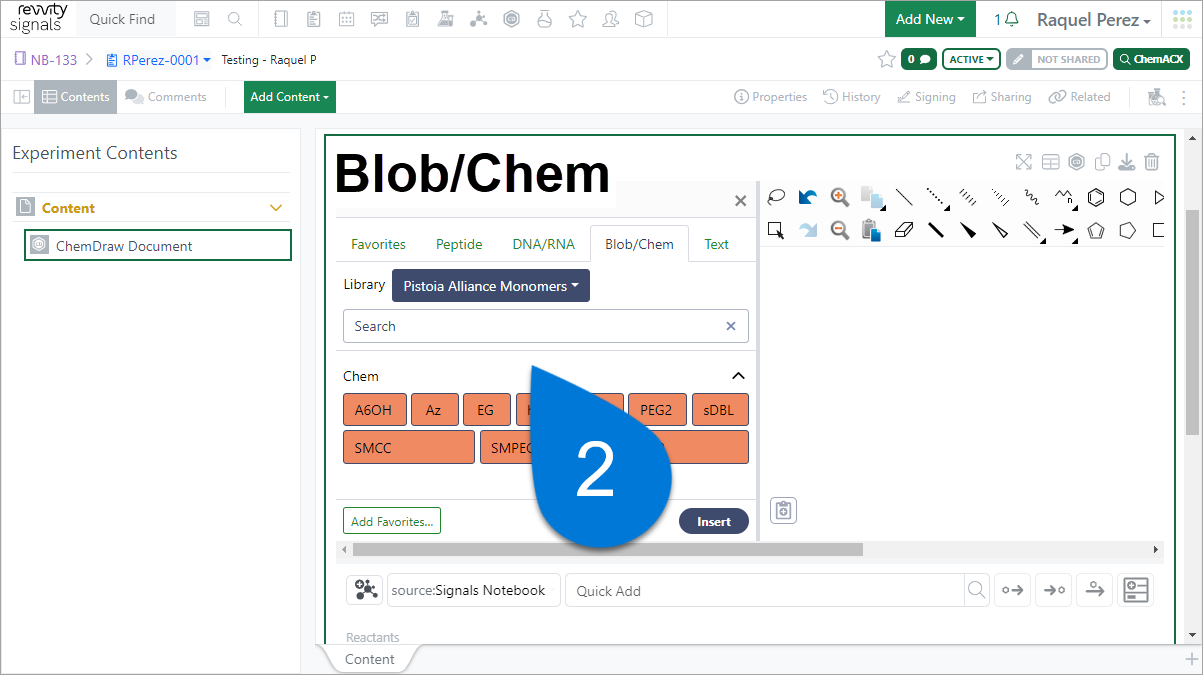Screen dimensions: 1203x675
Task: Collapse the Chem monomer section
Action: pyautogui.click(x=738, y=376)
